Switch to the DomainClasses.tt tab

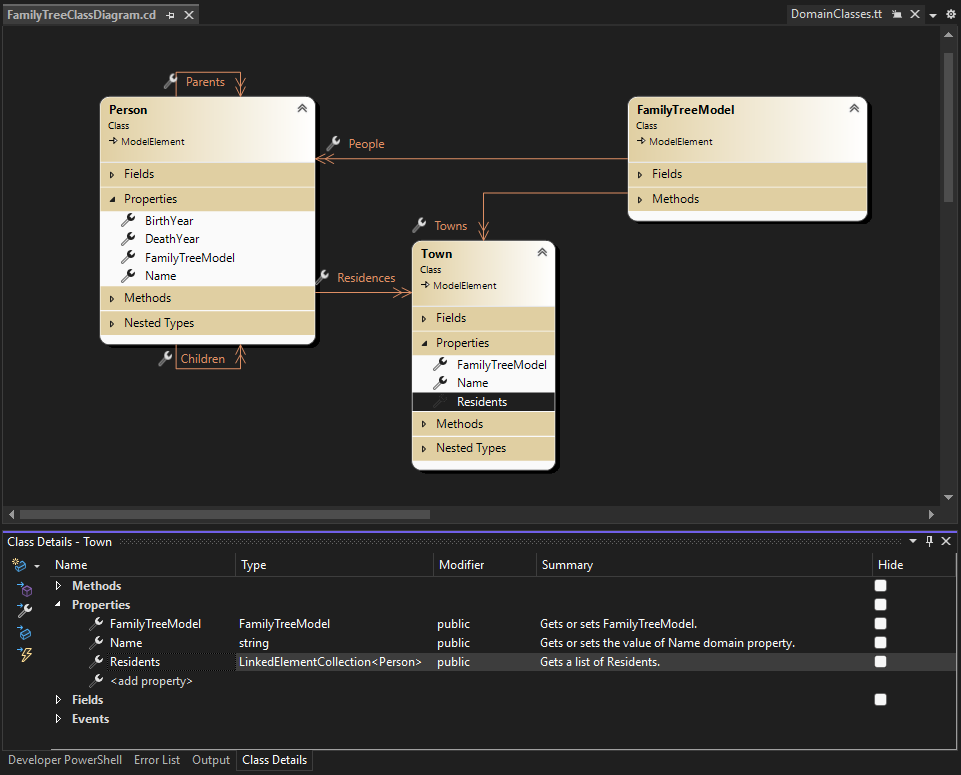837,14
